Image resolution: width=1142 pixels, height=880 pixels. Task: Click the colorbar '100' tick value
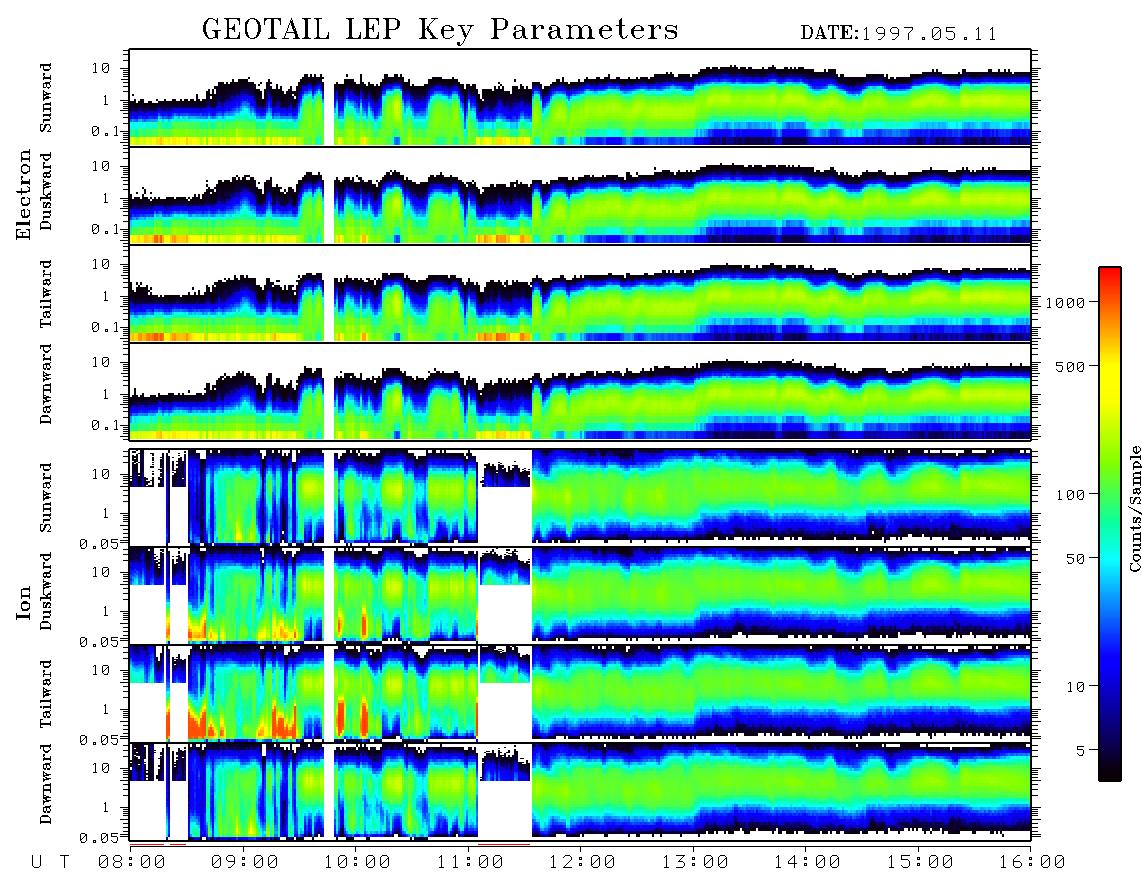click(1071, 495)
